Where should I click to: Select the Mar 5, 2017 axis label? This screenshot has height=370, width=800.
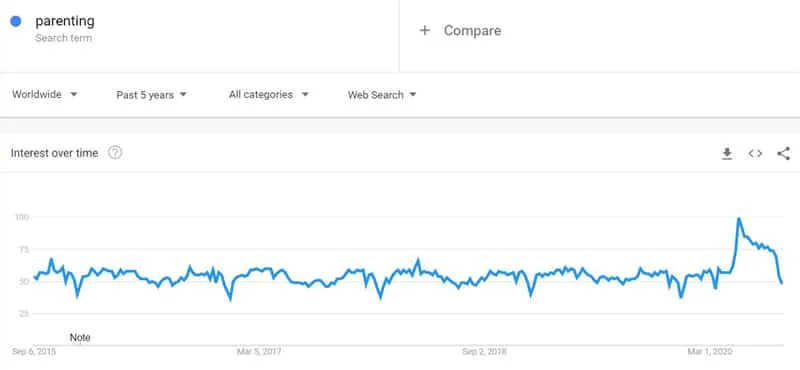259,352
